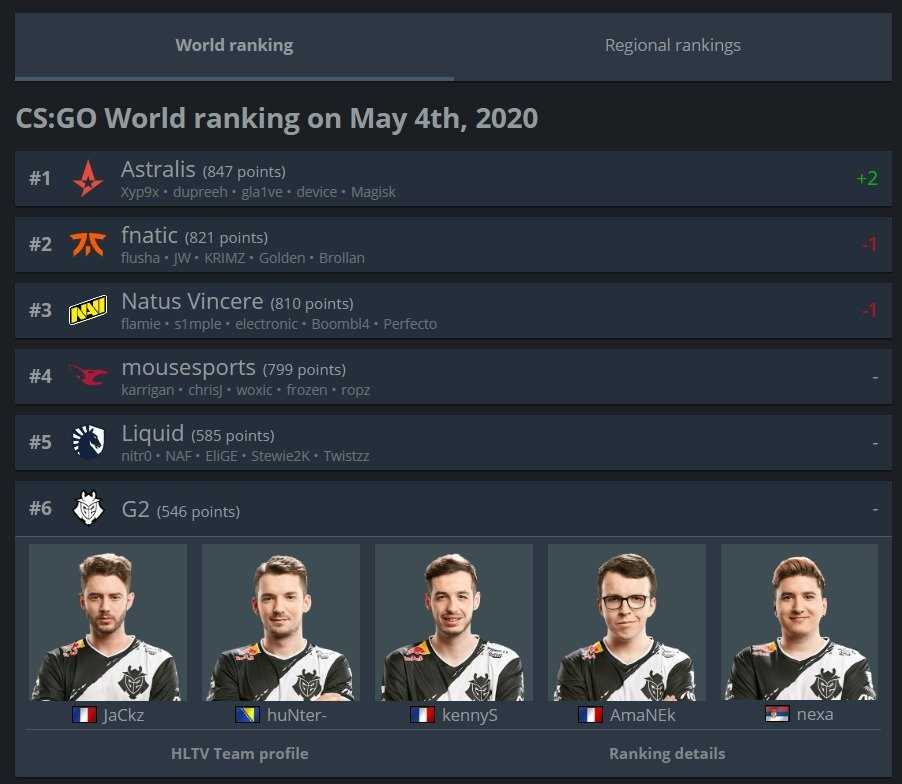902x784 pixels.
Task: Click the Bosnian flag beside huNter-
Action: coord(247,715)
